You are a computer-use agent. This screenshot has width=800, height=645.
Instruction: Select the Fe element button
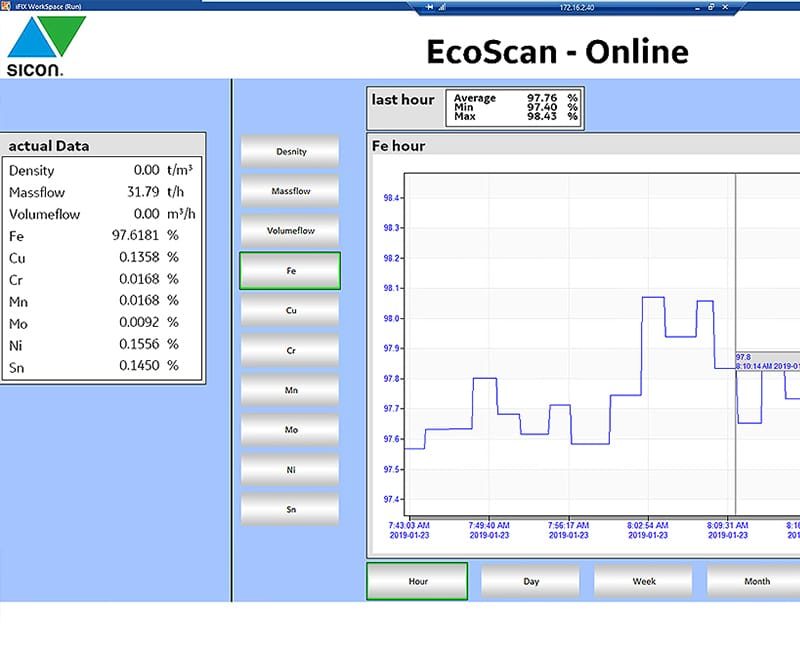(290, 271)
